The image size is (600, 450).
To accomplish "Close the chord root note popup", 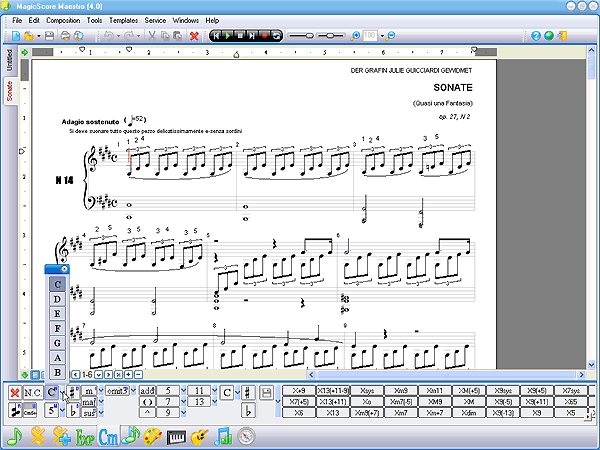I will click(64, 269).
